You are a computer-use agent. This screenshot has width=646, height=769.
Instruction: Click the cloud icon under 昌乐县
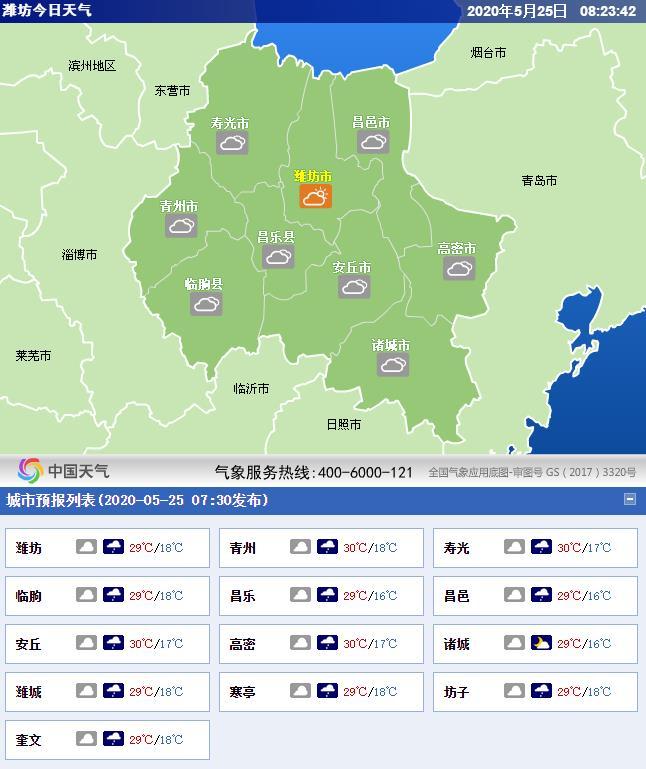tap(278, 257)
